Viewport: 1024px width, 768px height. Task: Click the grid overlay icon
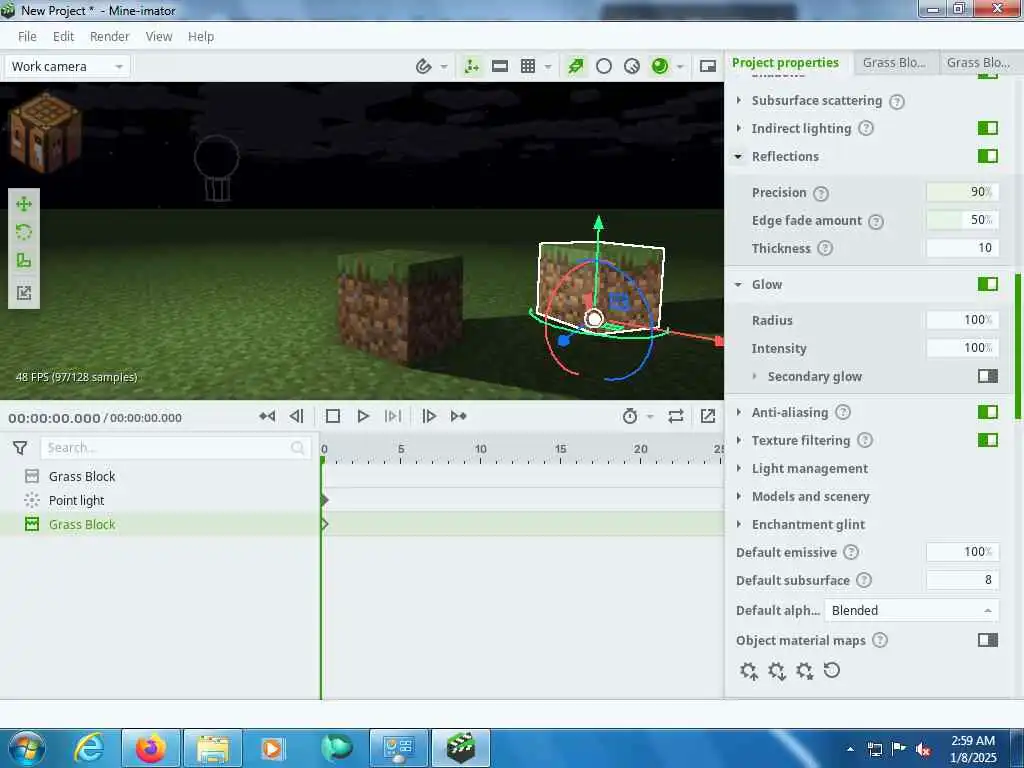(x=528, y=66)
